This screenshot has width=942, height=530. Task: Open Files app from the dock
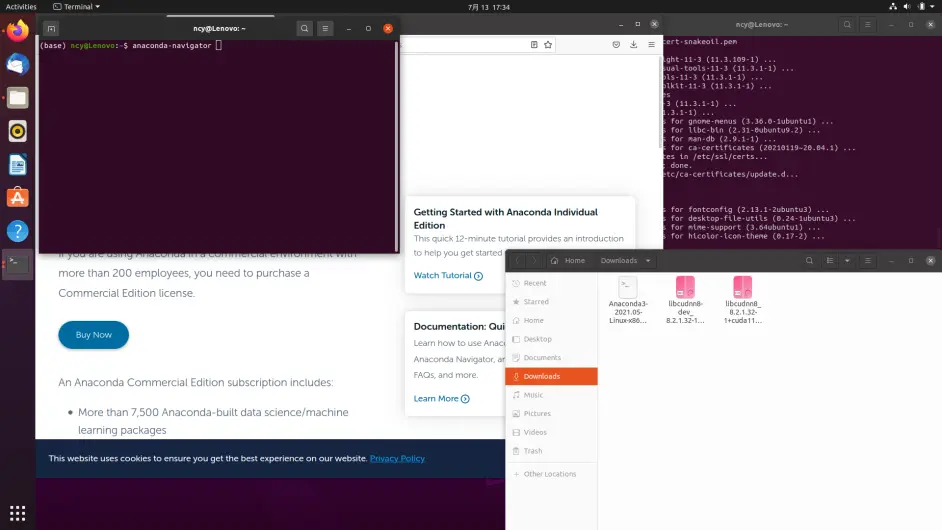tap(17, 98)
